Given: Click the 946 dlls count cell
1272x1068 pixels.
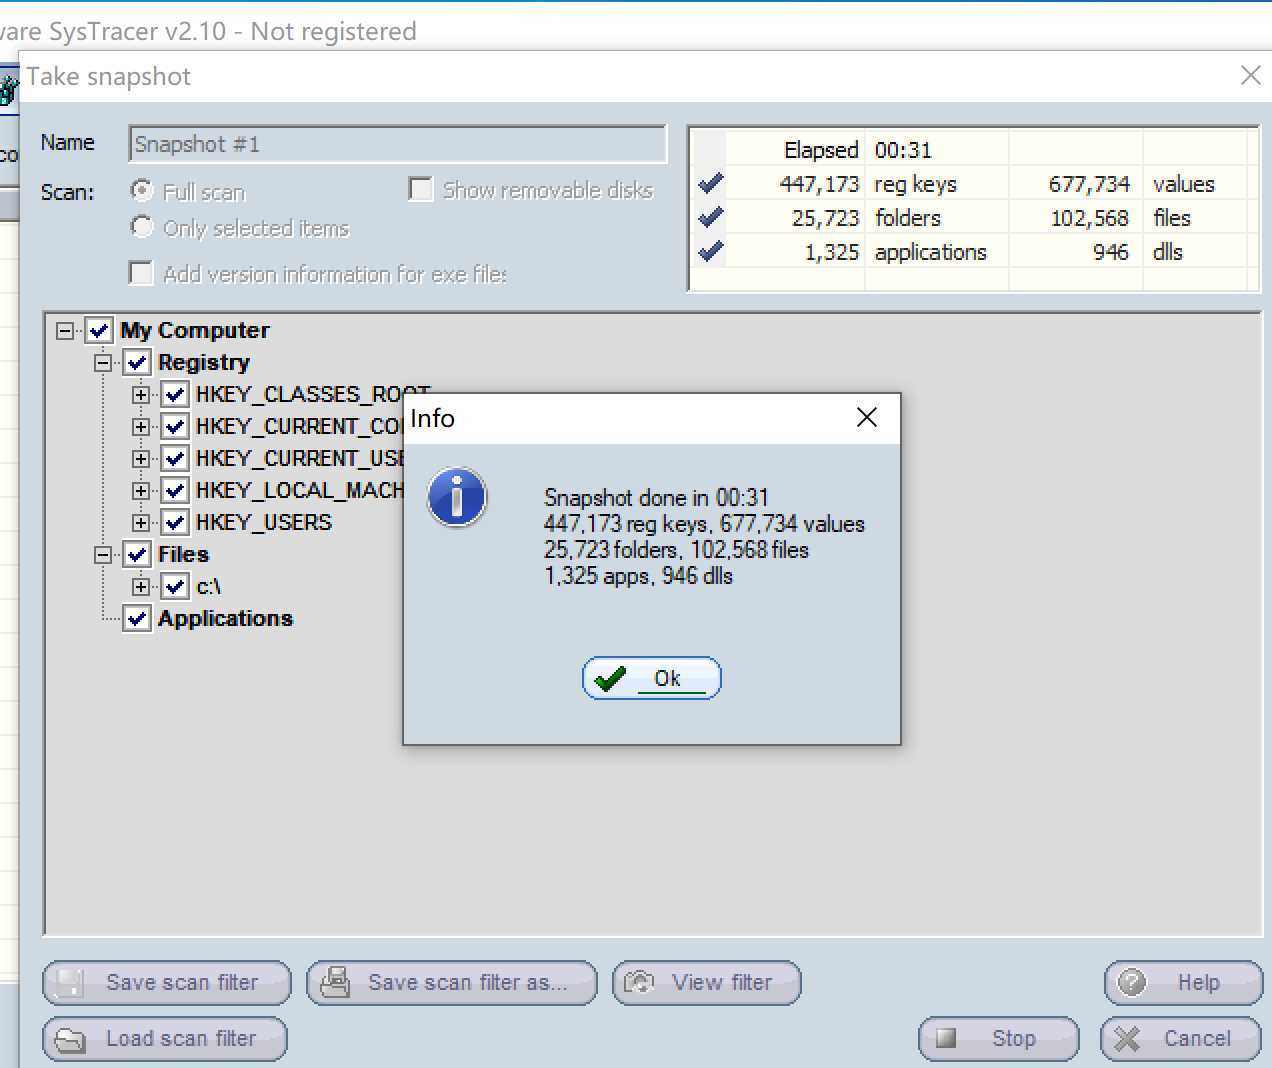Looking at the screenshot, I should [x=1110, y=252].
